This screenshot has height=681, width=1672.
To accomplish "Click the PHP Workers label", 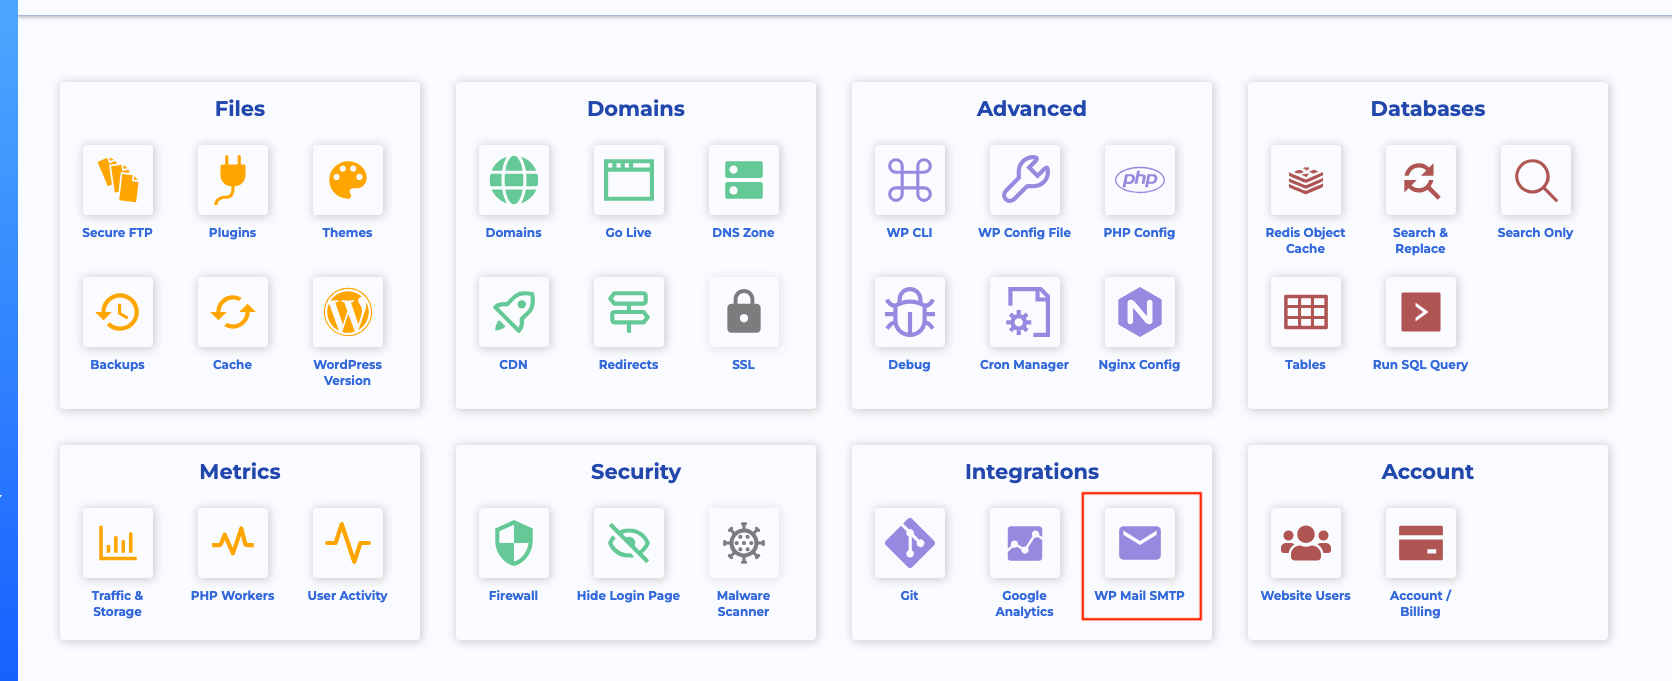I will coord(233,596).
